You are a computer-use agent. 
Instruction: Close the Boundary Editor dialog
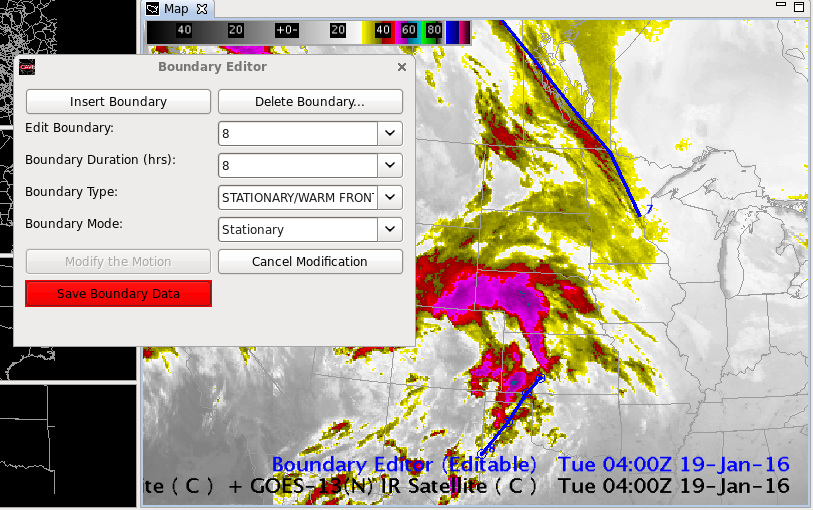[x=402, y=67]
